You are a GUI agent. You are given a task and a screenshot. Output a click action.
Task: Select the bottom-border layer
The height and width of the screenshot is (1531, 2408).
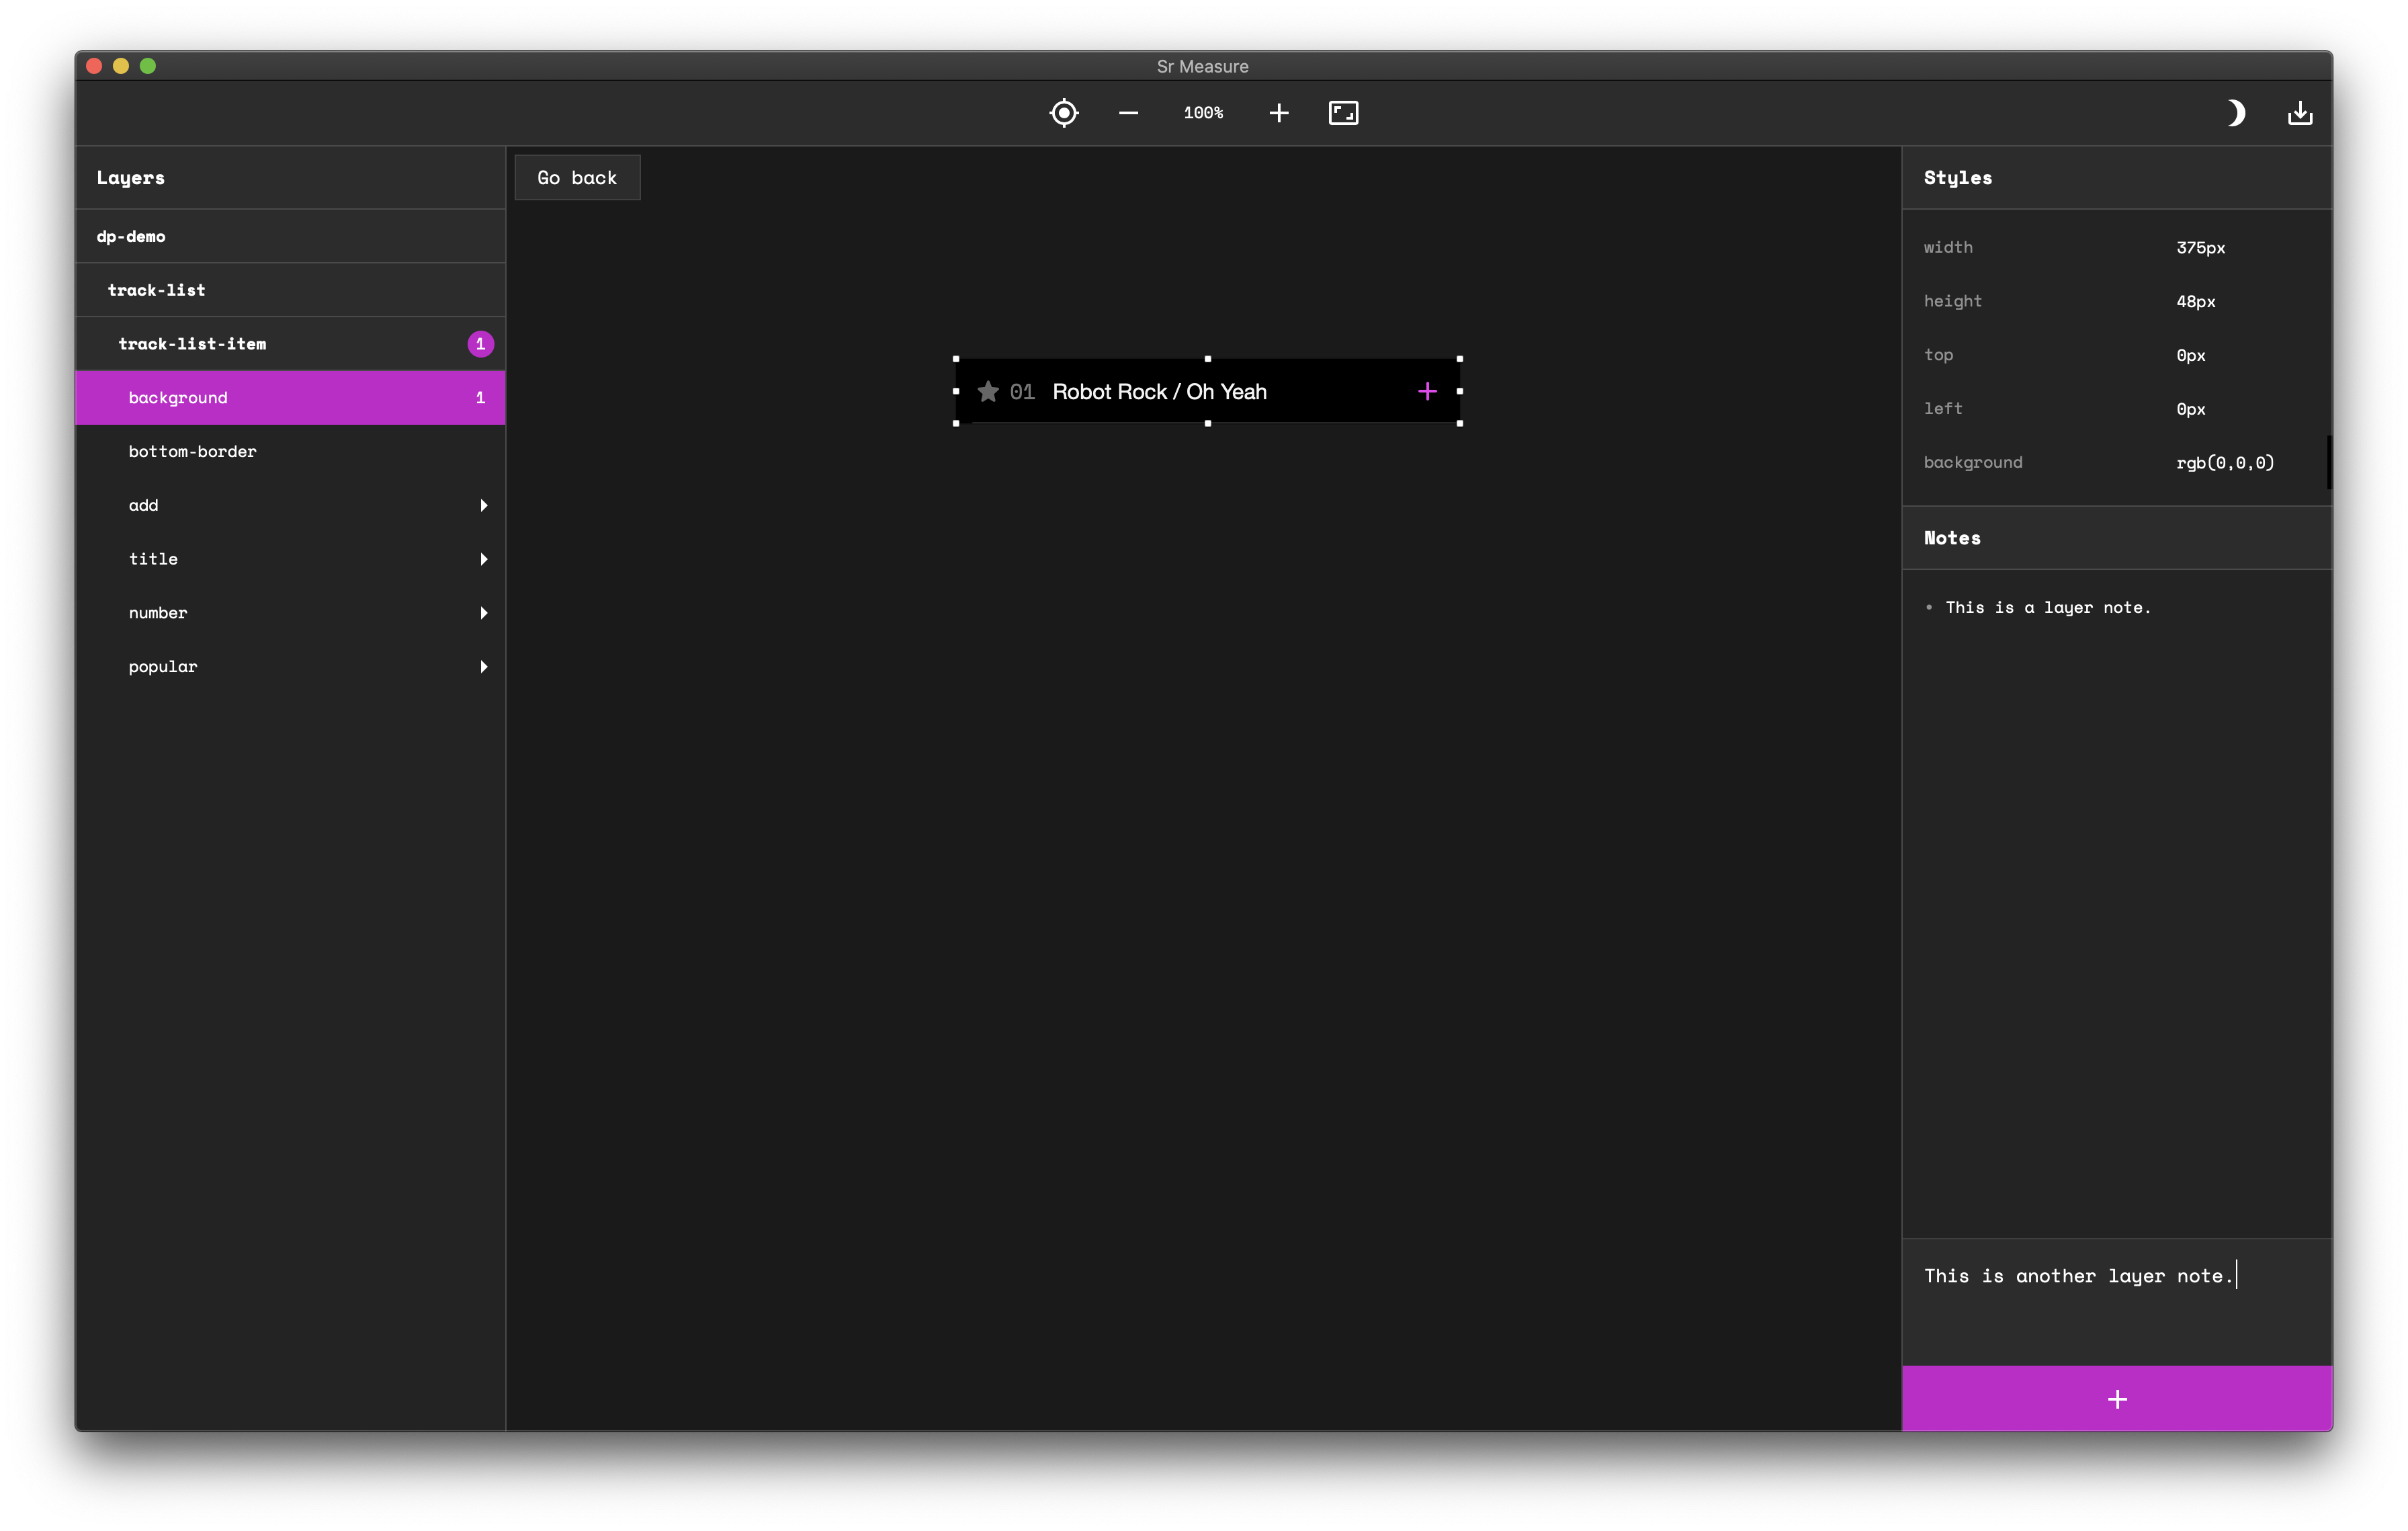point(192,452)
